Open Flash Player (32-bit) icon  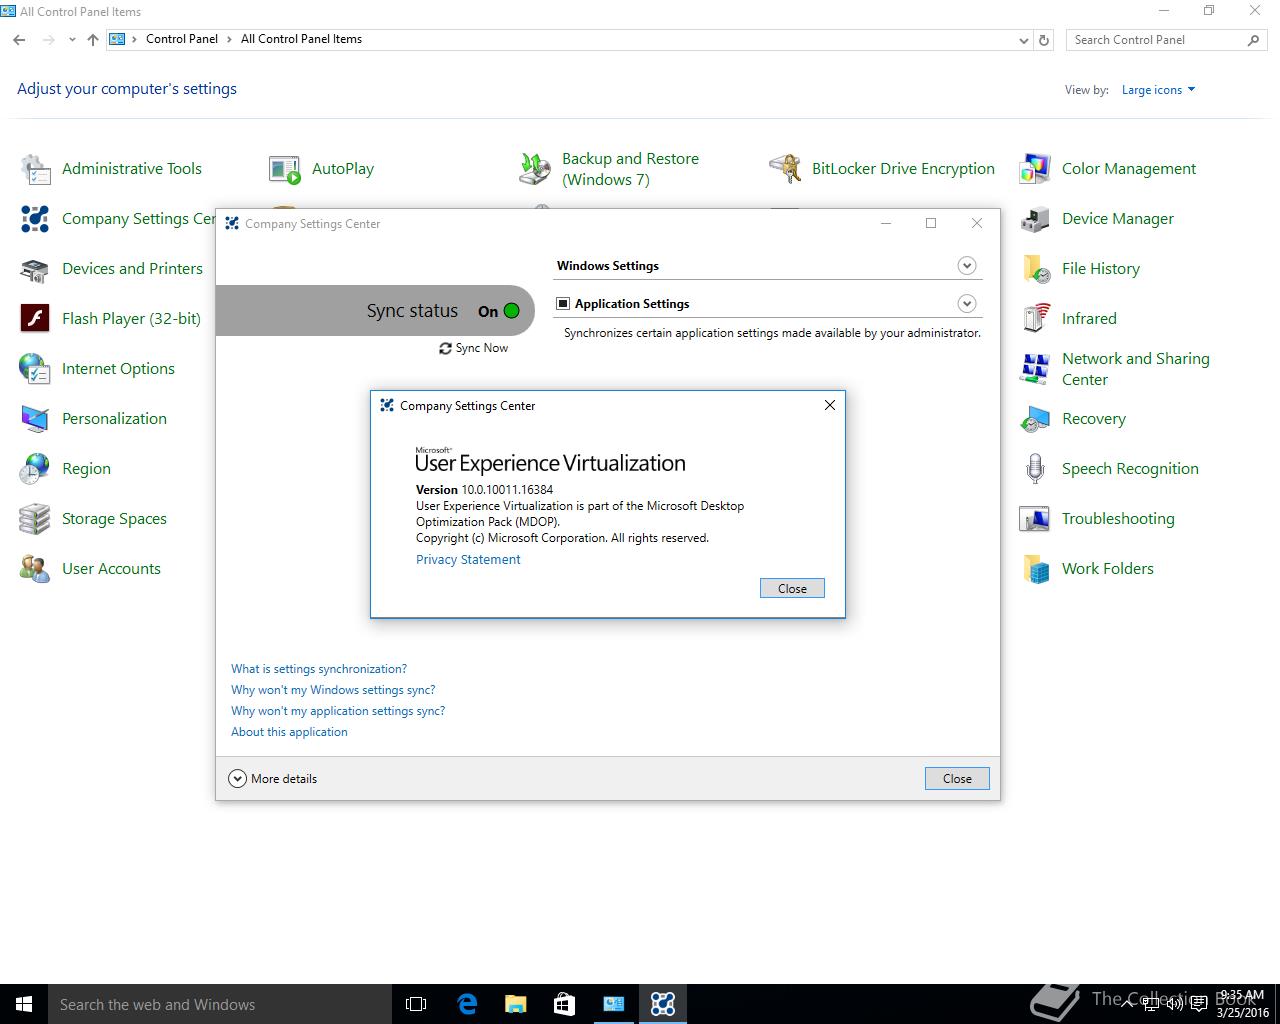coord(36,319)
